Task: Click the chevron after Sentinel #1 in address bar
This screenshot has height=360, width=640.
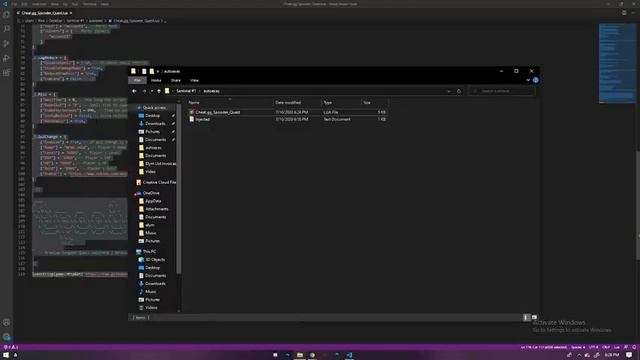Action: 200,91
